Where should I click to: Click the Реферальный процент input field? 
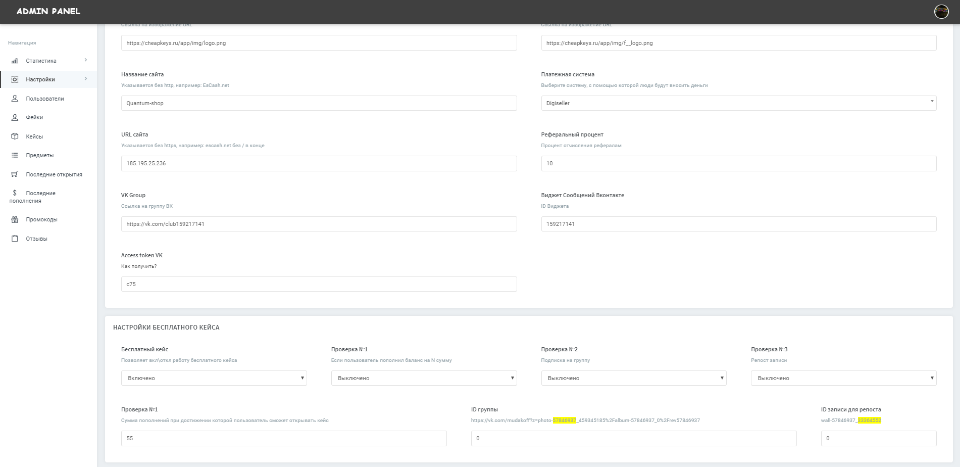tap(738, 163)
